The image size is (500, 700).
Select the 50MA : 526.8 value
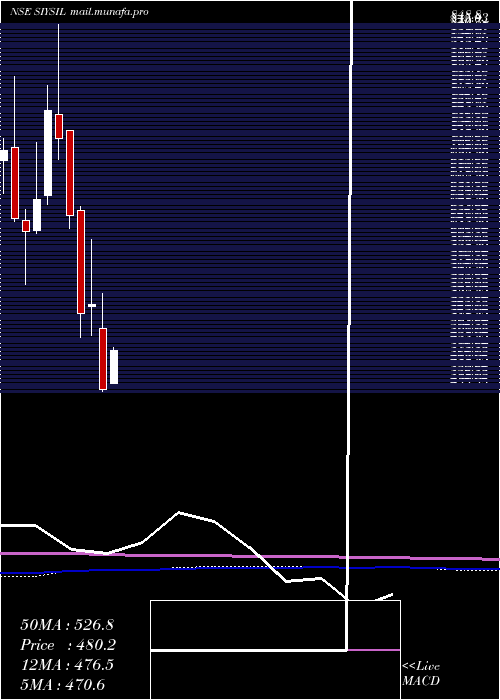point(66,625)
